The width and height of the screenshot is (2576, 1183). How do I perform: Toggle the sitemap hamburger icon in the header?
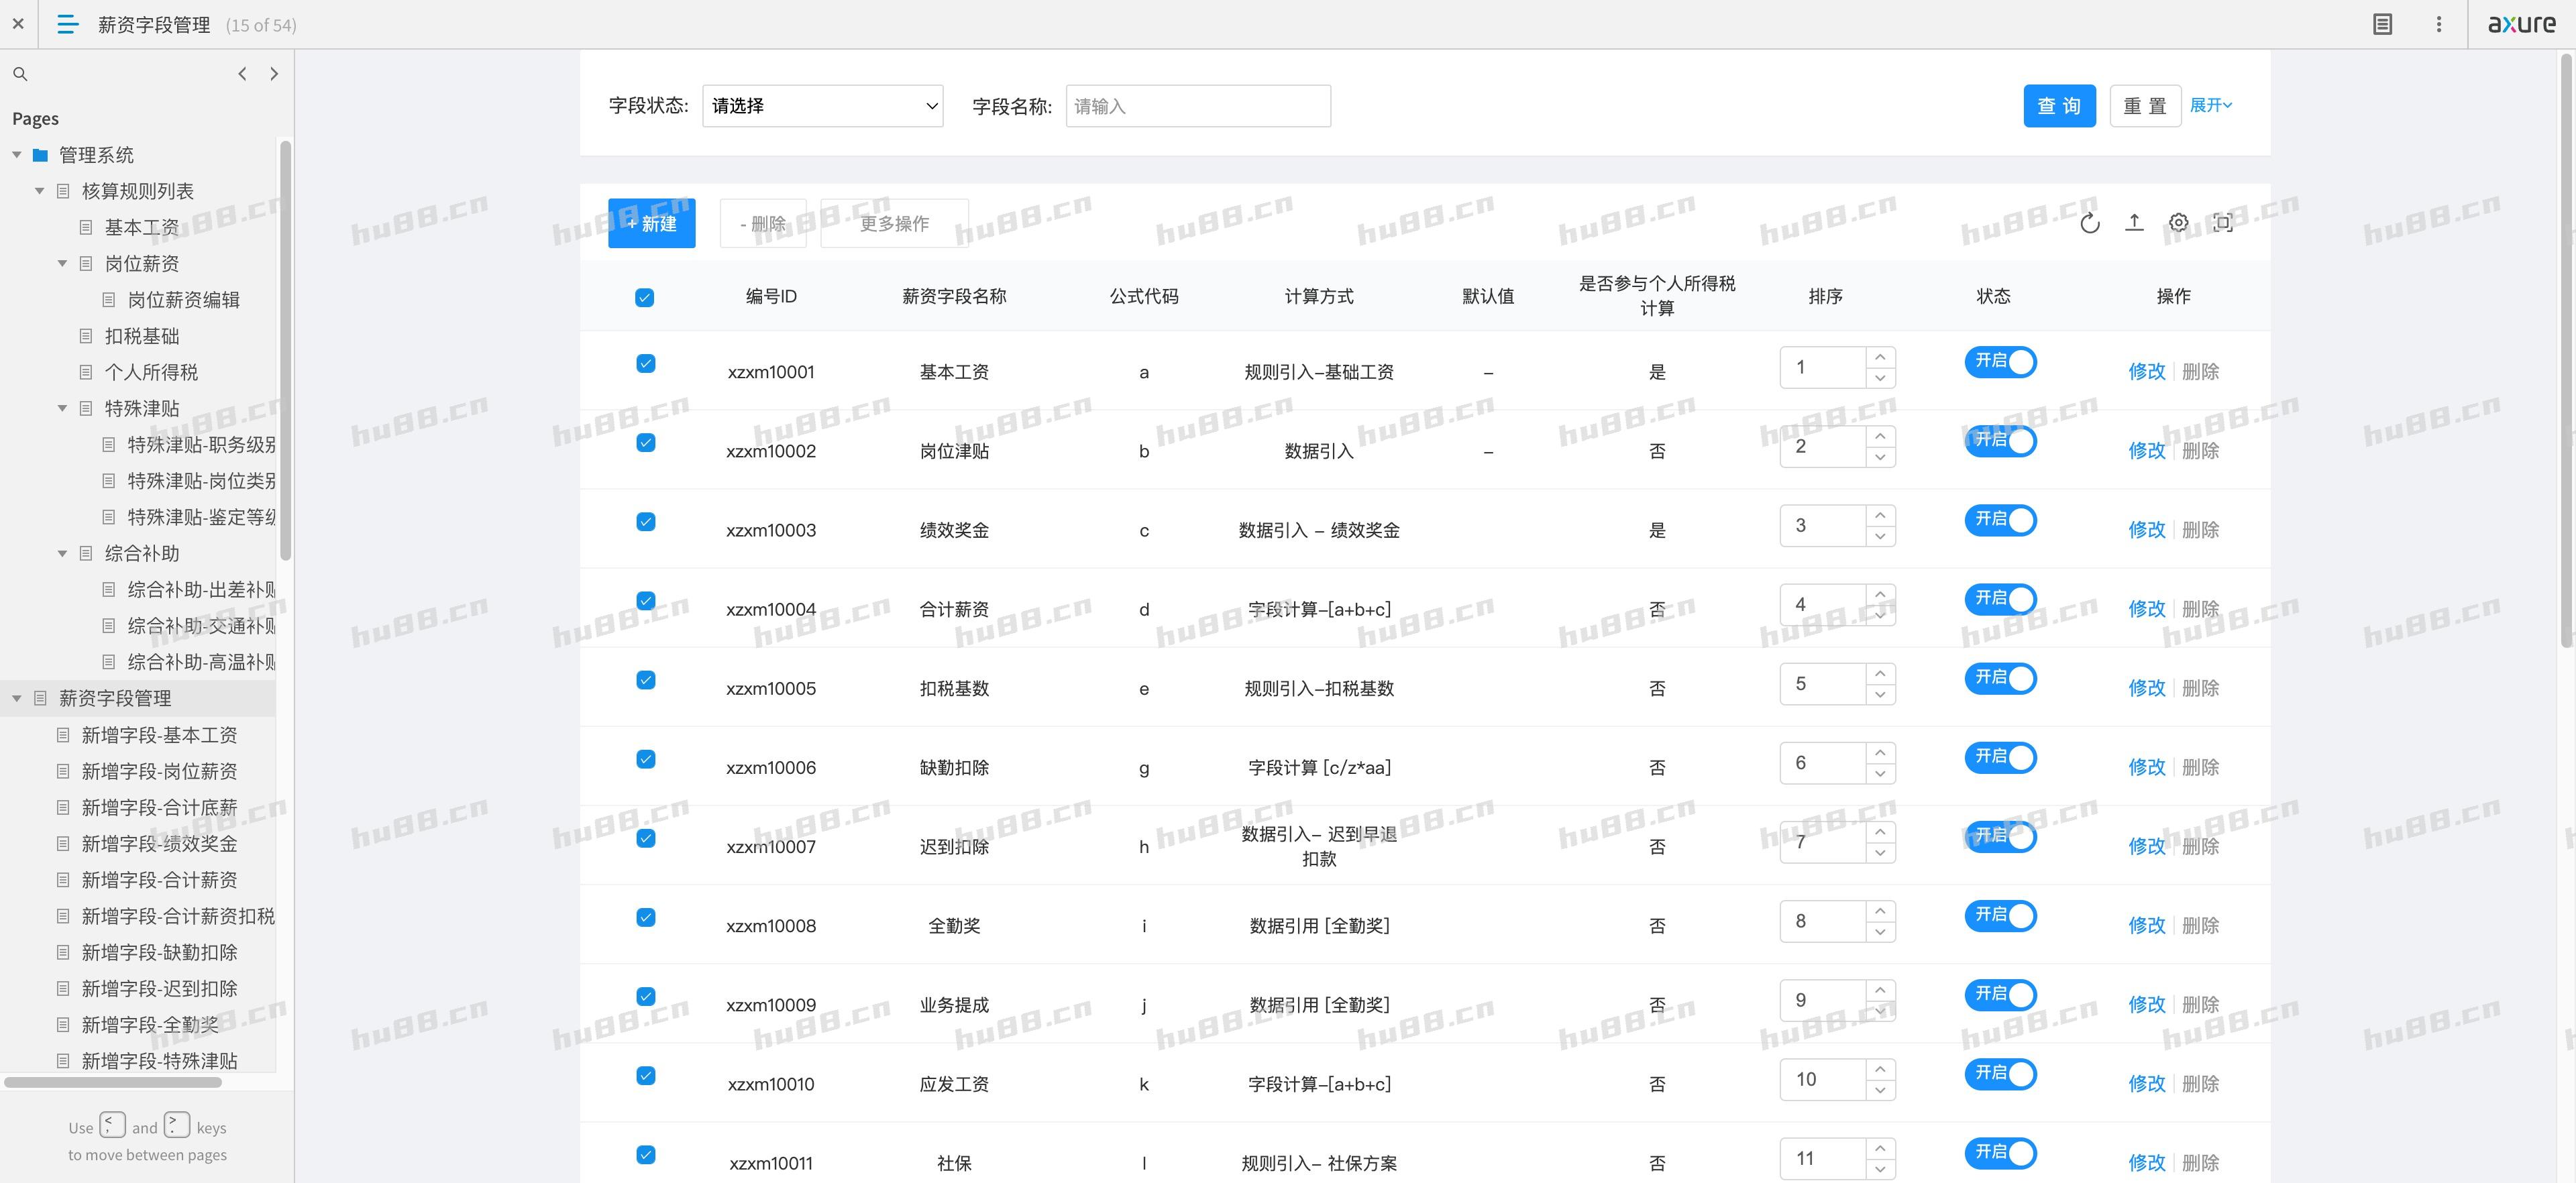[66, 24]
